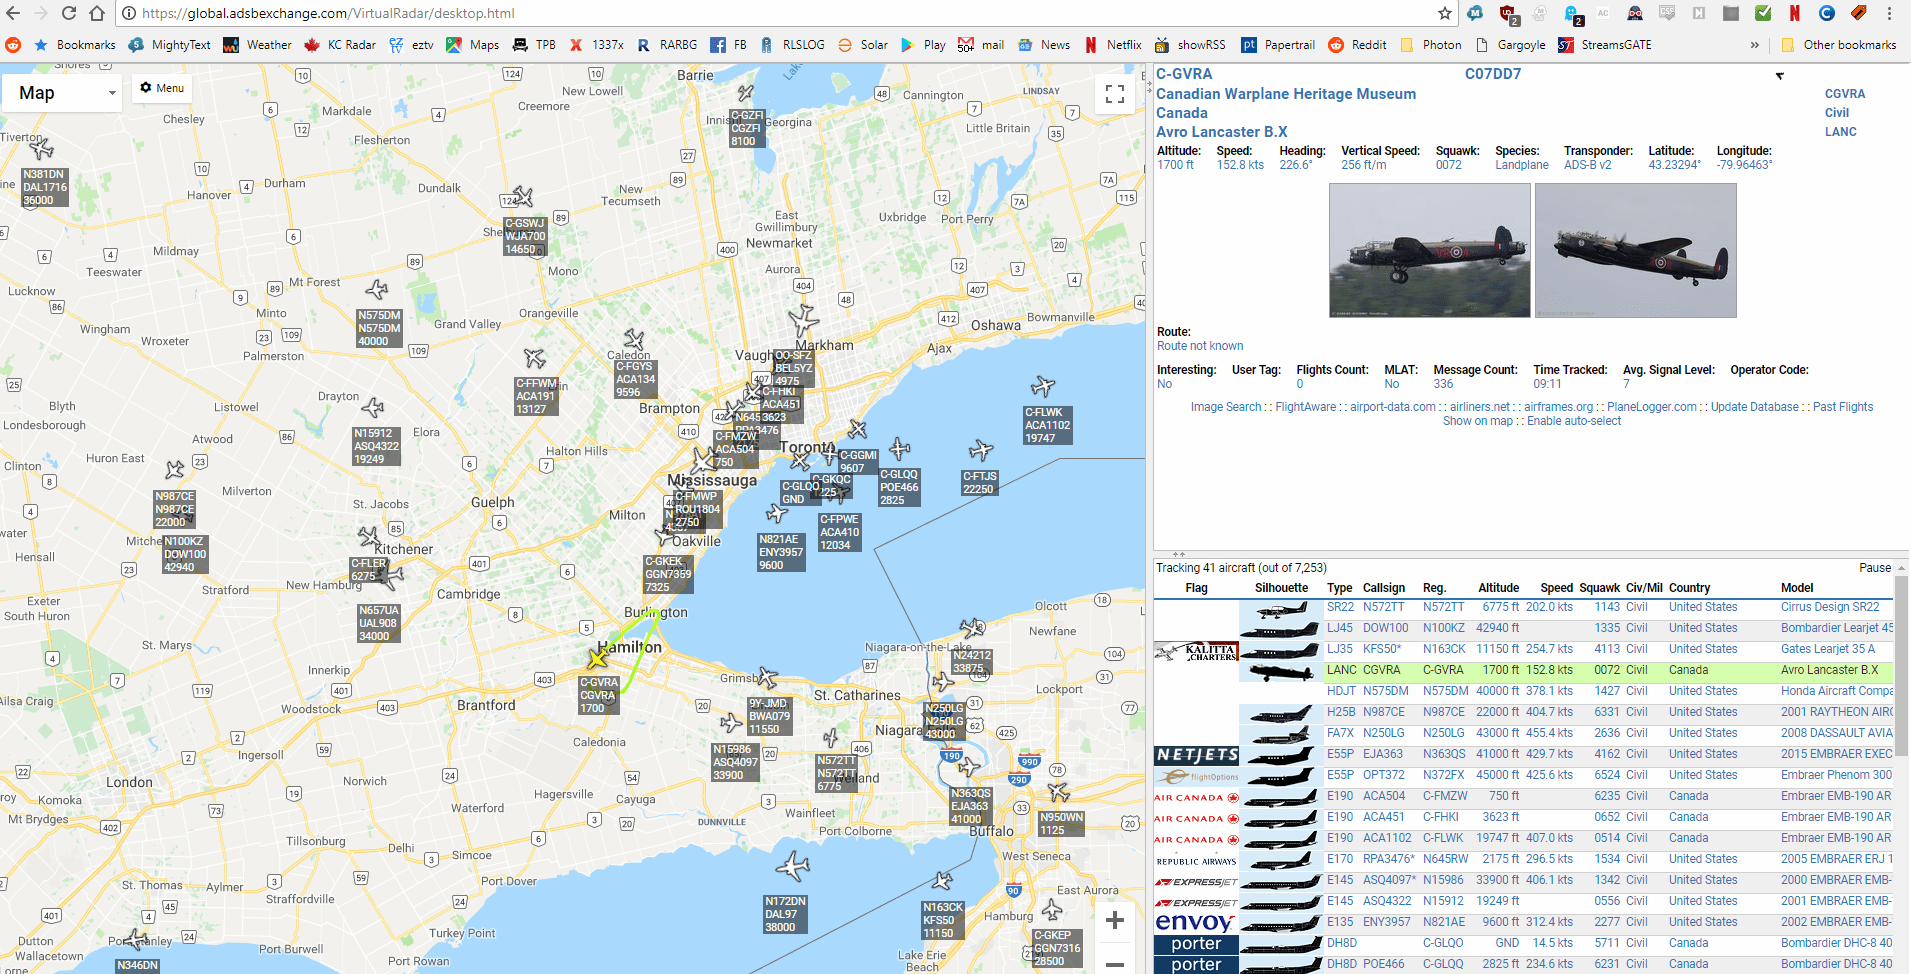Click the Show on map link
The height and width of the screenshot is (974, 1911).
1478,421
